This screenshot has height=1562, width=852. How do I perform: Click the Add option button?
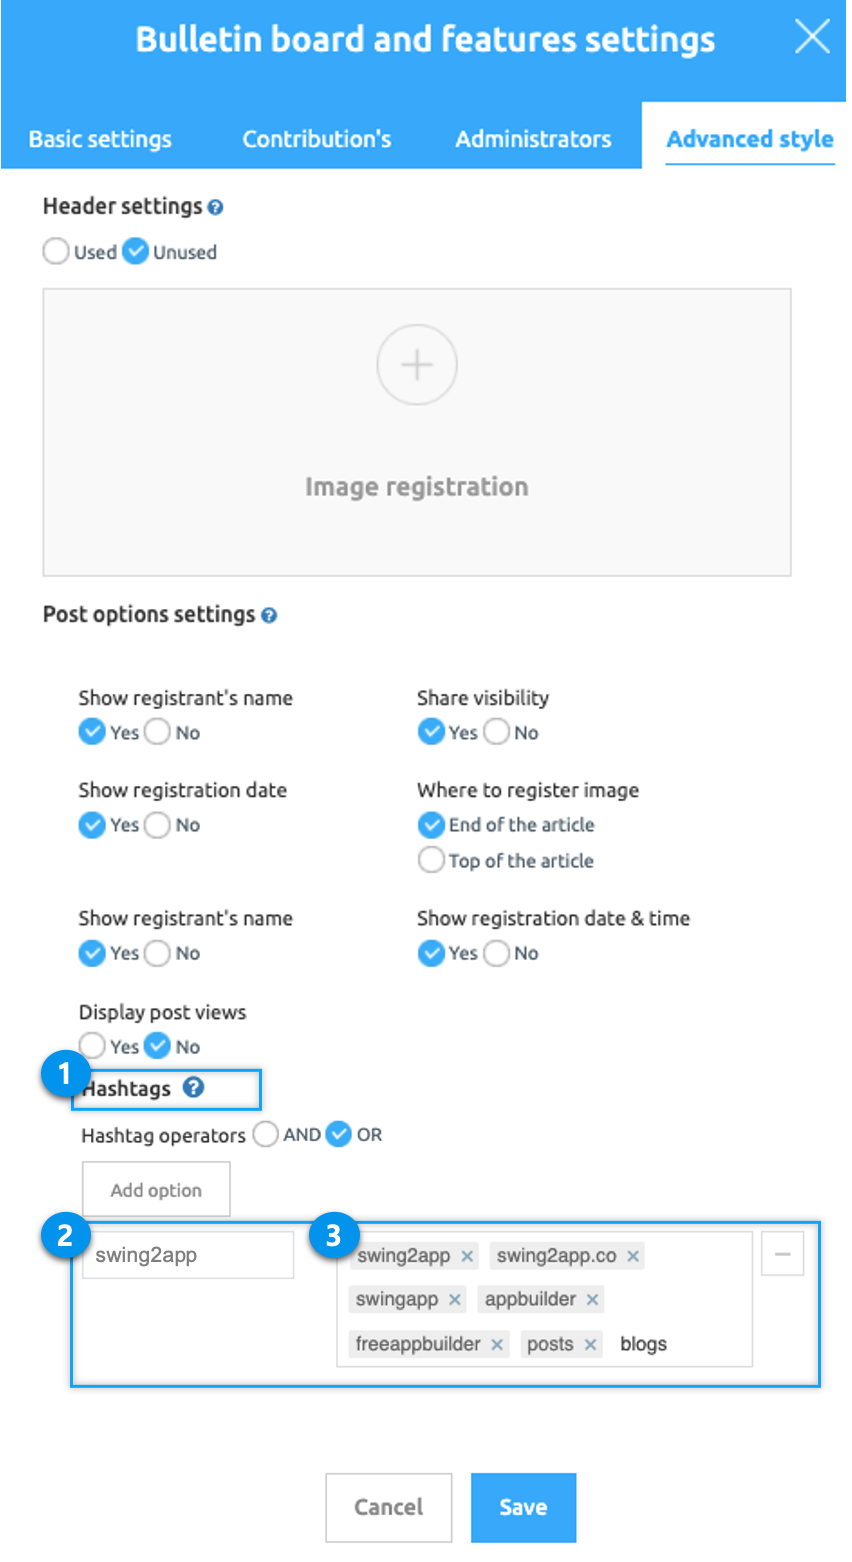156,1189
